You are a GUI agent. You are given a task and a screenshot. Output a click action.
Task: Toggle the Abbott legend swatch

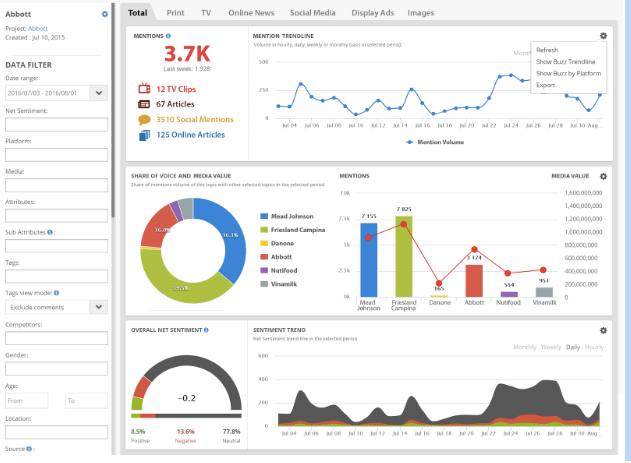pyautogui.click(x=264, y=257)
